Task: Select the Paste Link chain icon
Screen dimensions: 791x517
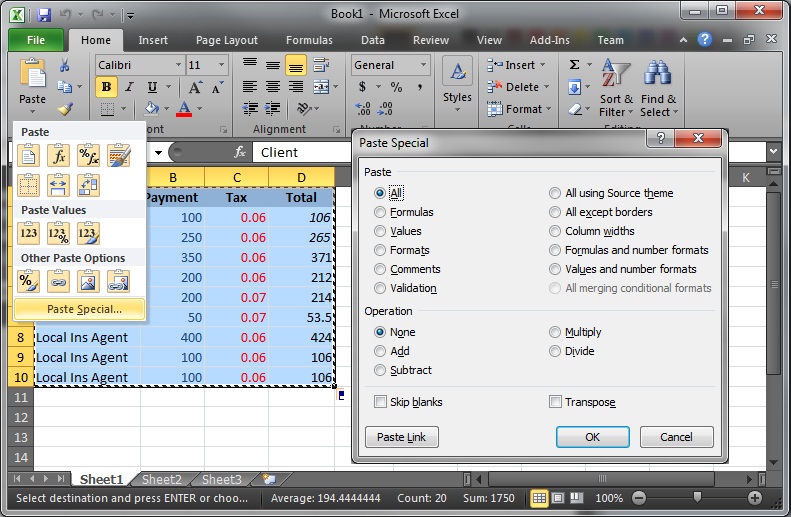Action: pos(59,281)
